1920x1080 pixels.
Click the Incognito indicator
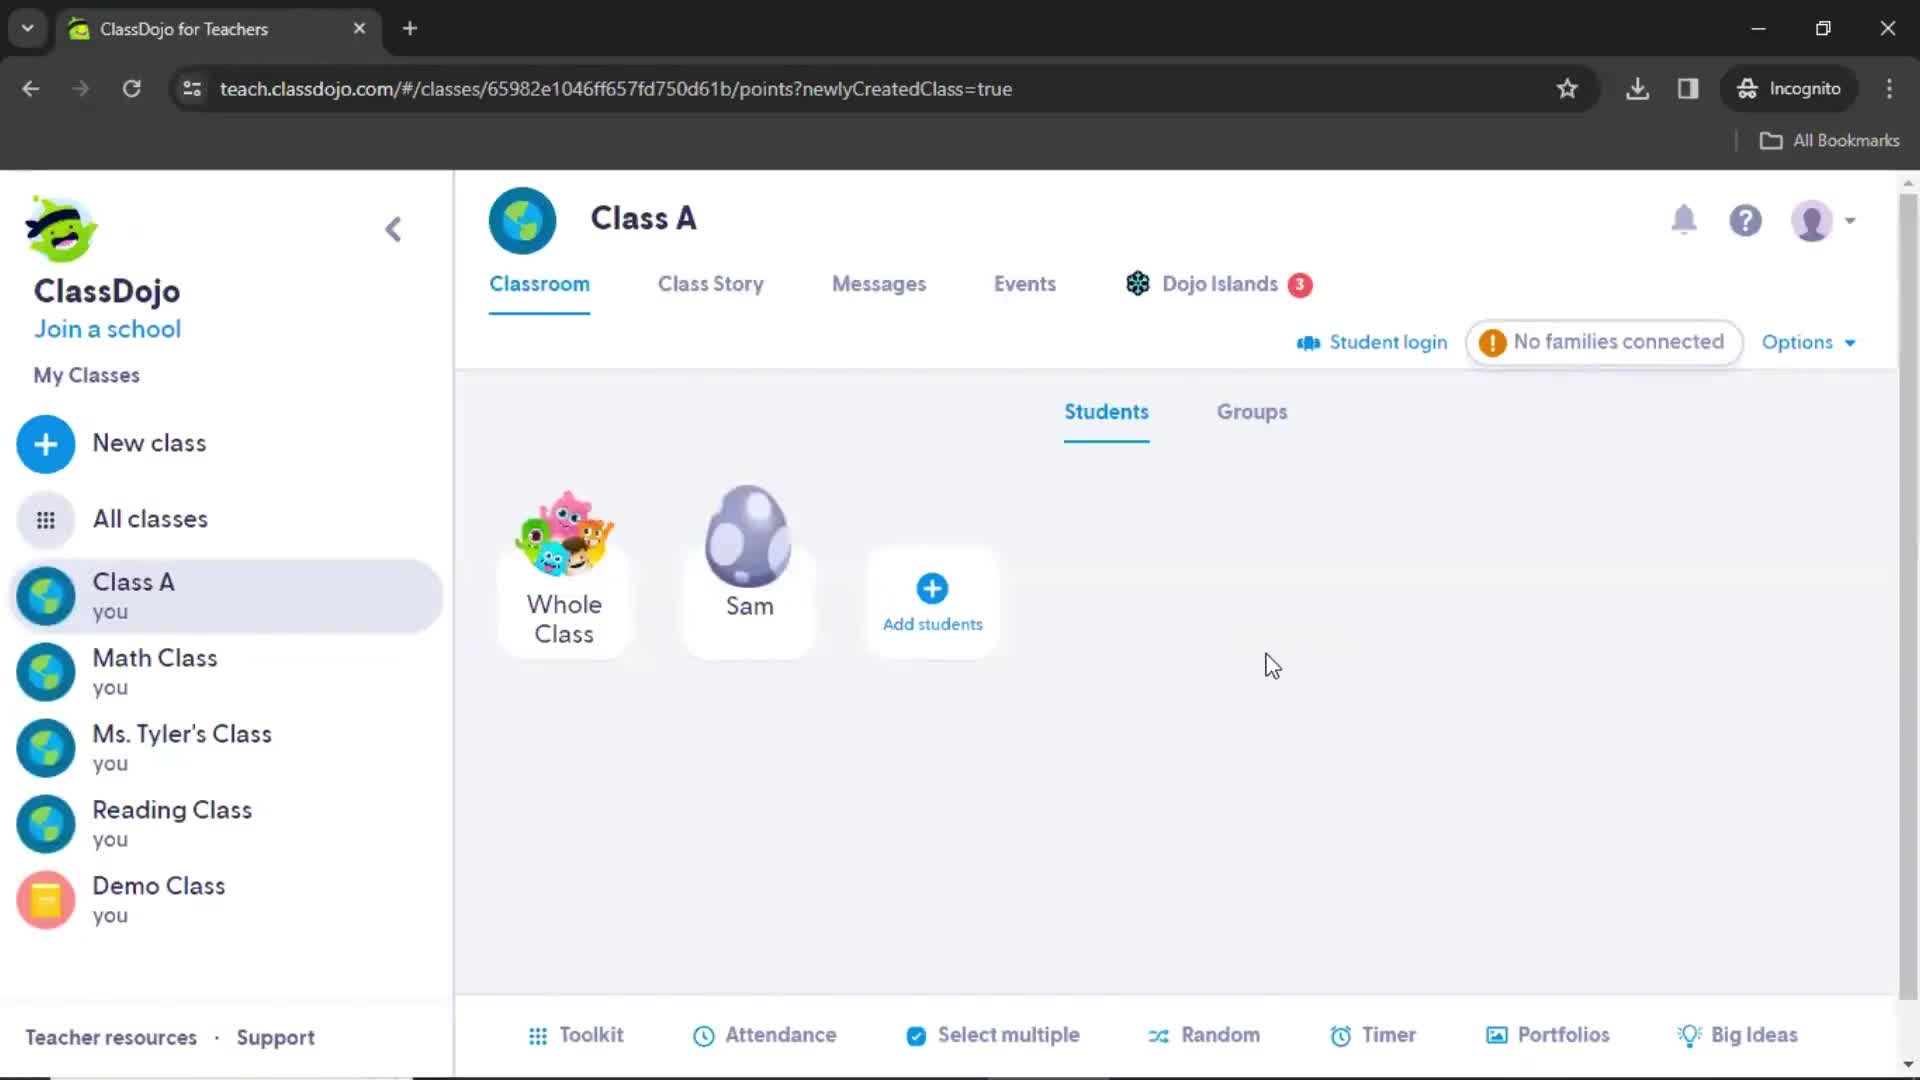click(x=1789, y=89)
